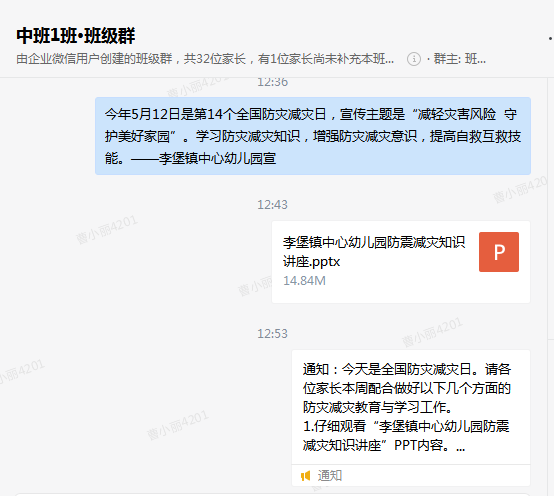
Task: Click the 12:43 timestamp above the file
Action: pyautogui.click(x=272, y=205)
